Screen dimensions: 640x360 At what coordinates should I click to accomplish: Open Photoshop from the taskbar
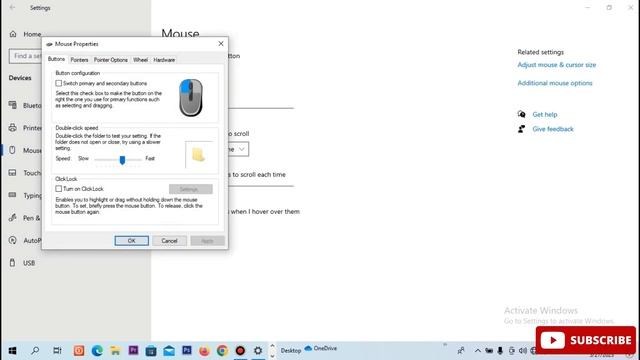[x=187, y=350]
